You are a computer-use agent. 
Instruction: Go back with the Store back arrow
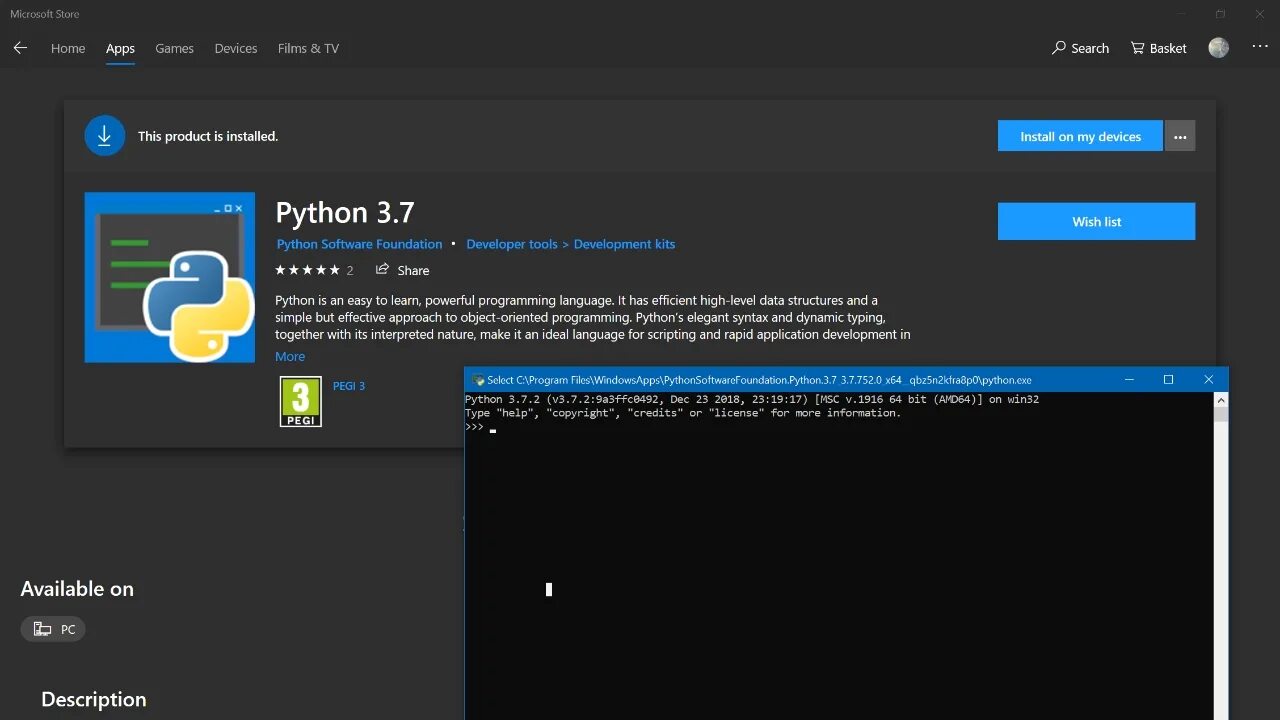(x=20, y=48)
